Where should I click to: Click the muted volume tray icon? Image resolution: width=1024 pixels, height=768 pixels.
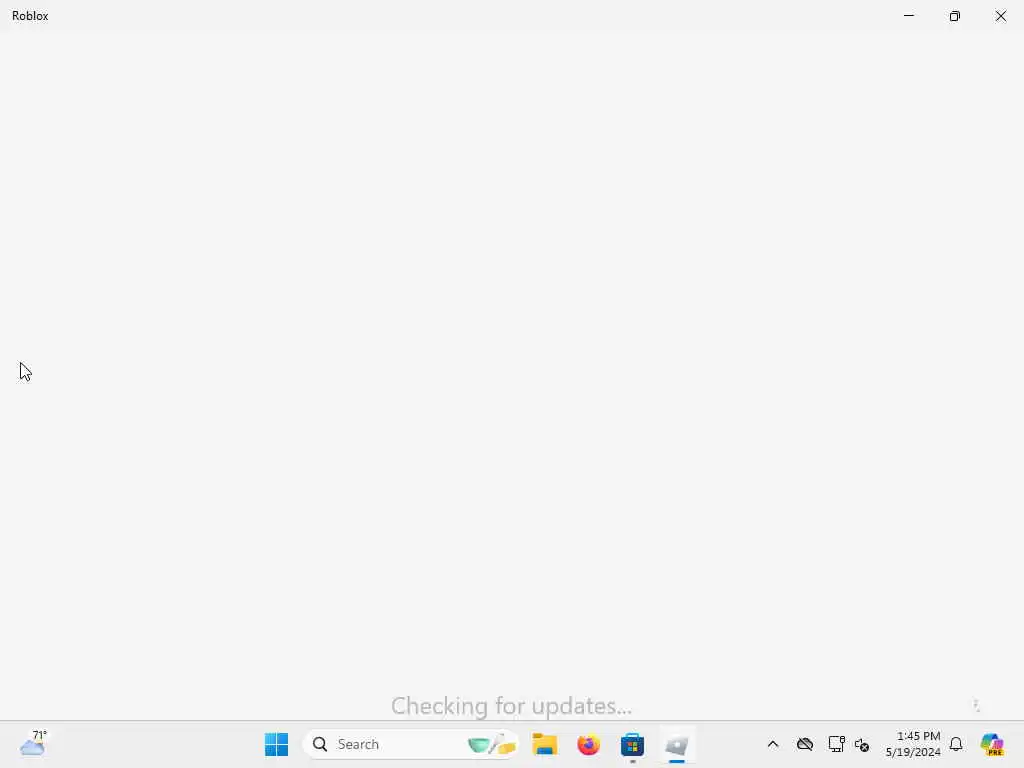tap(861, 745)
